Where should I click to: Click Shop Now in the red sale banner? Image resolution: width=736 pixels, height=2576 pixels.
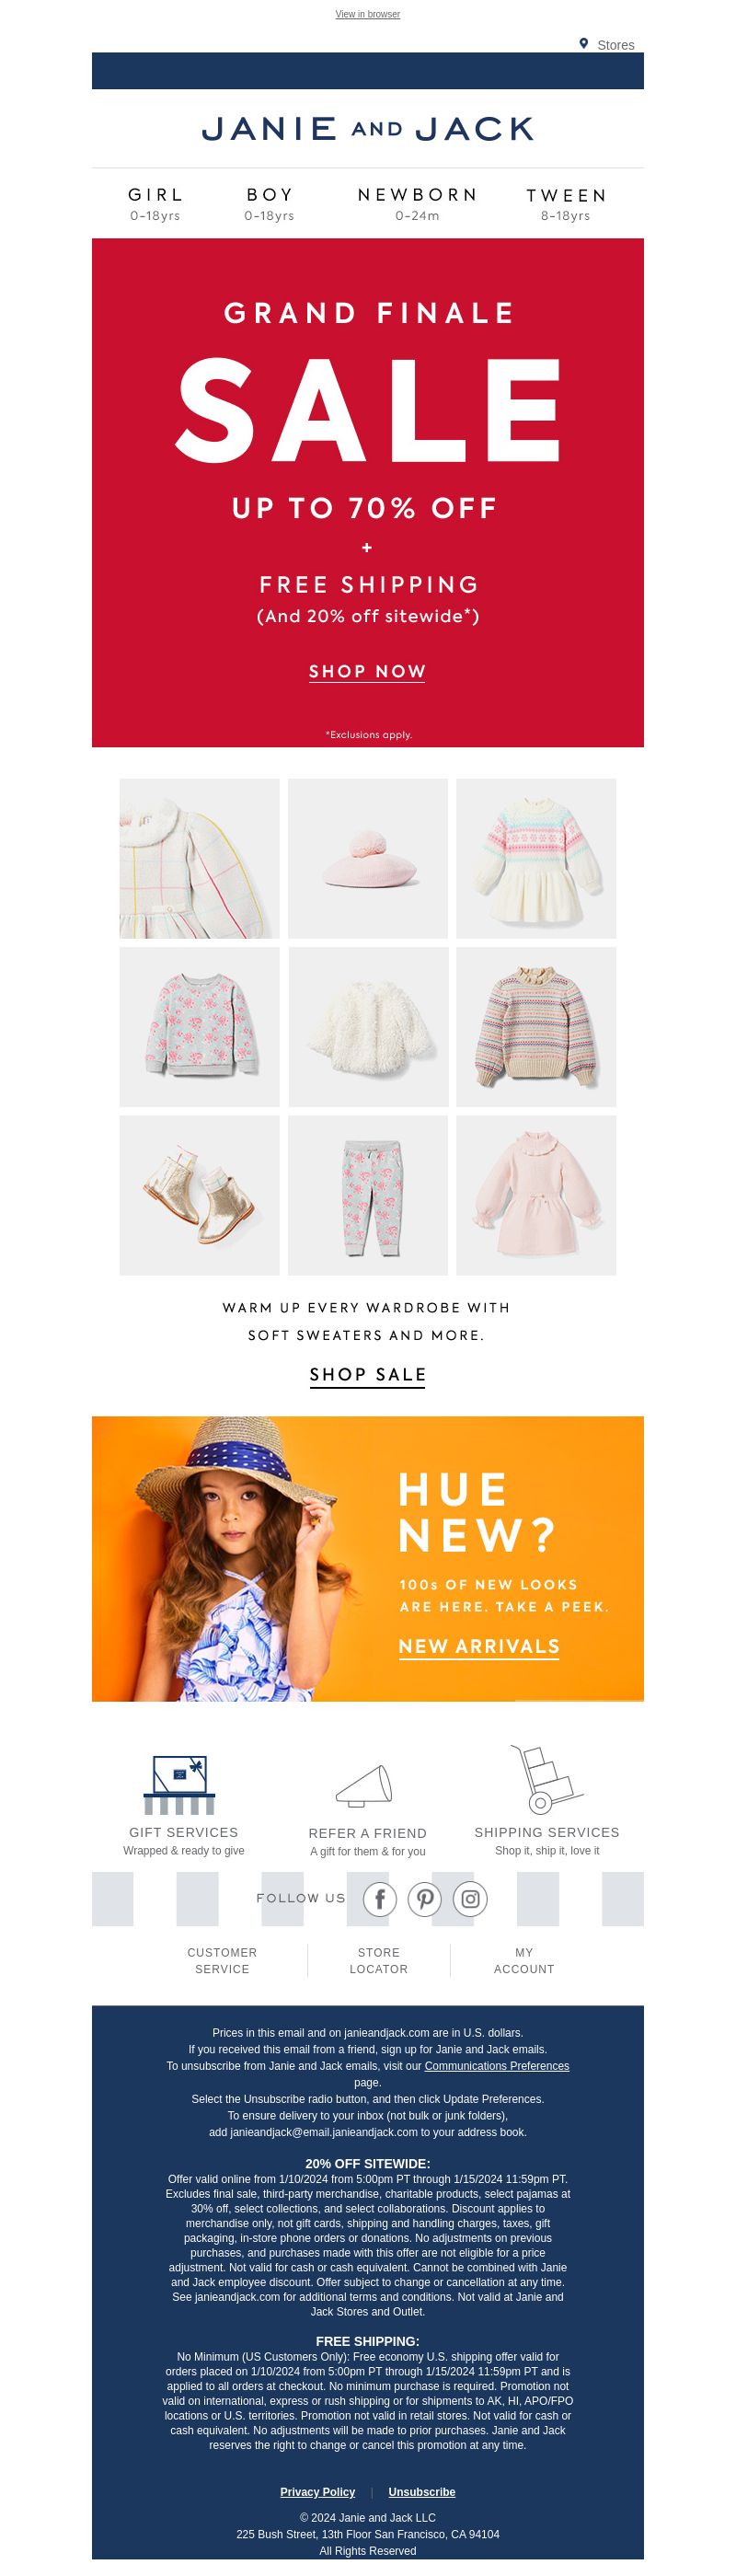coord(367,672)
